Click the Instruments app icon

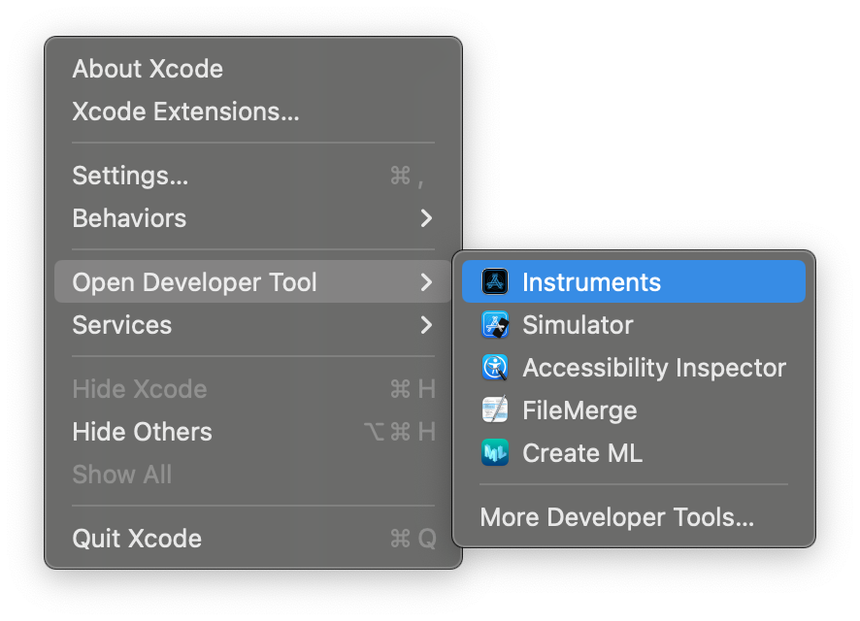click(x=496, y=281)
